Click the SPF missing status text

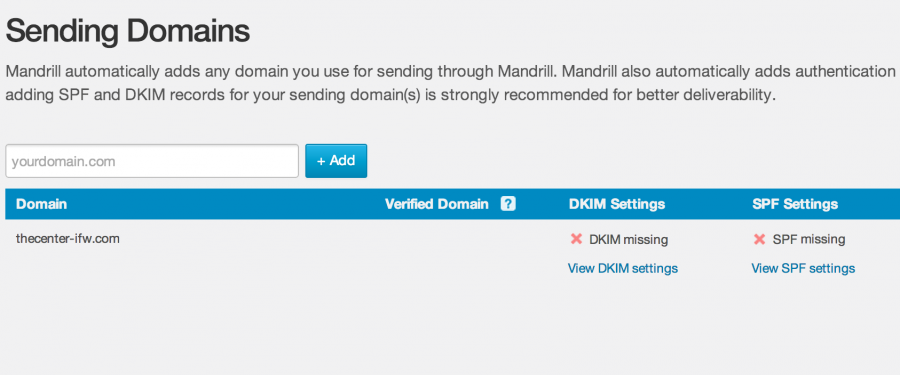point(809,239)
